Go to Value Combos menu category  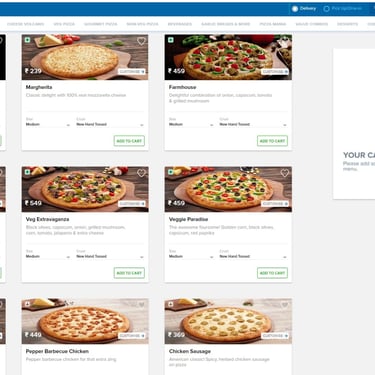click(312, 24)
